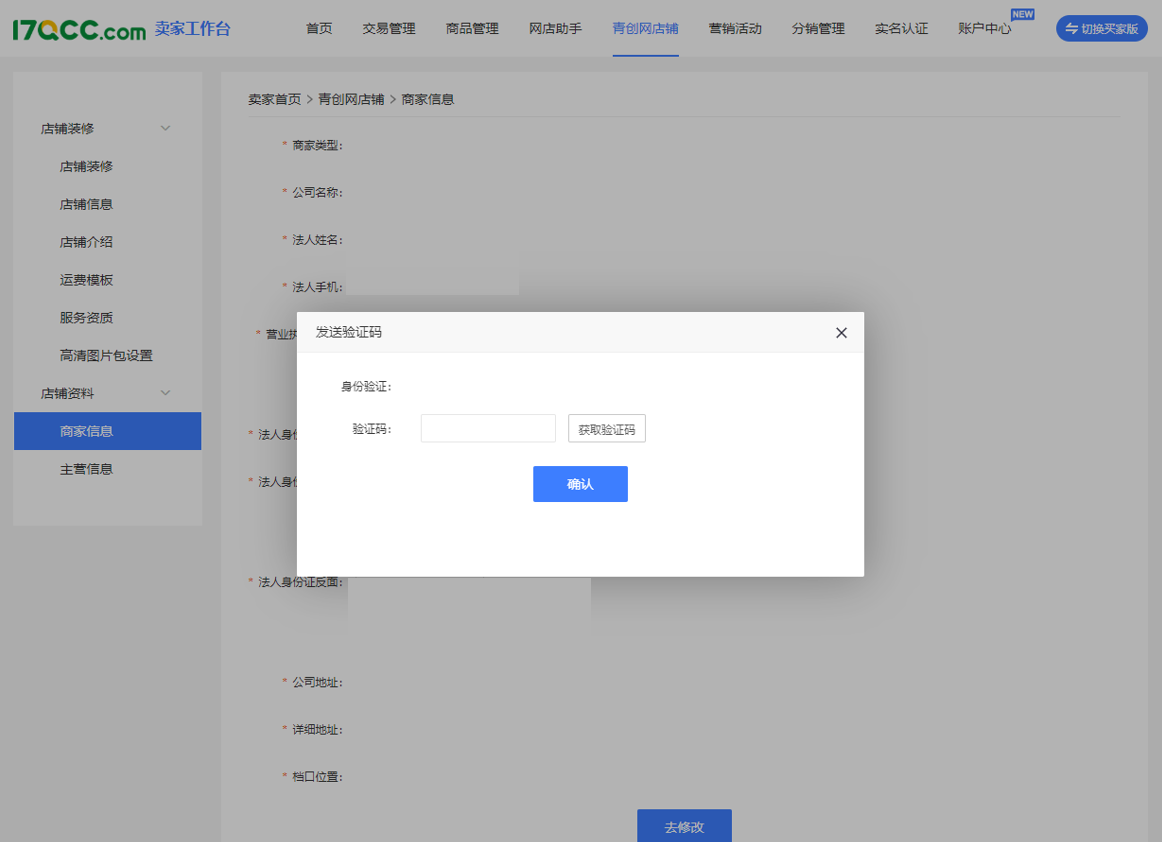Click the 获取验证码 button
The width and height of the screenshot is (1162, 842).
(x=606, y=429)
